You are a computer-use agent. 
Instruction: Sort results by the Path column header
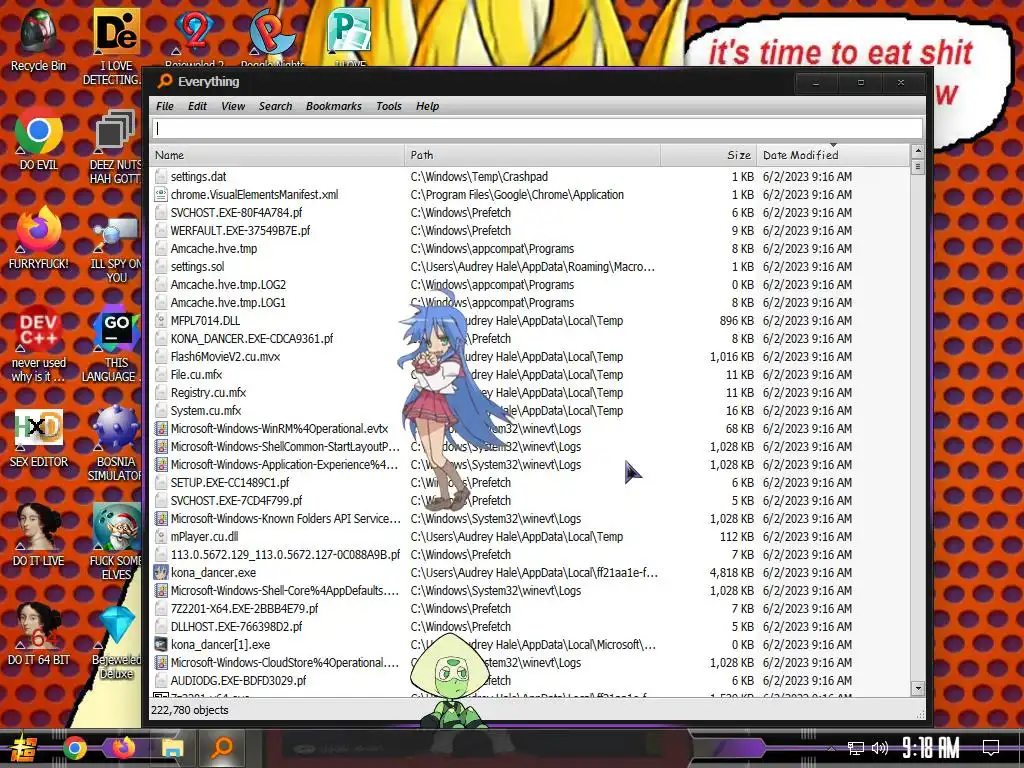533,155
